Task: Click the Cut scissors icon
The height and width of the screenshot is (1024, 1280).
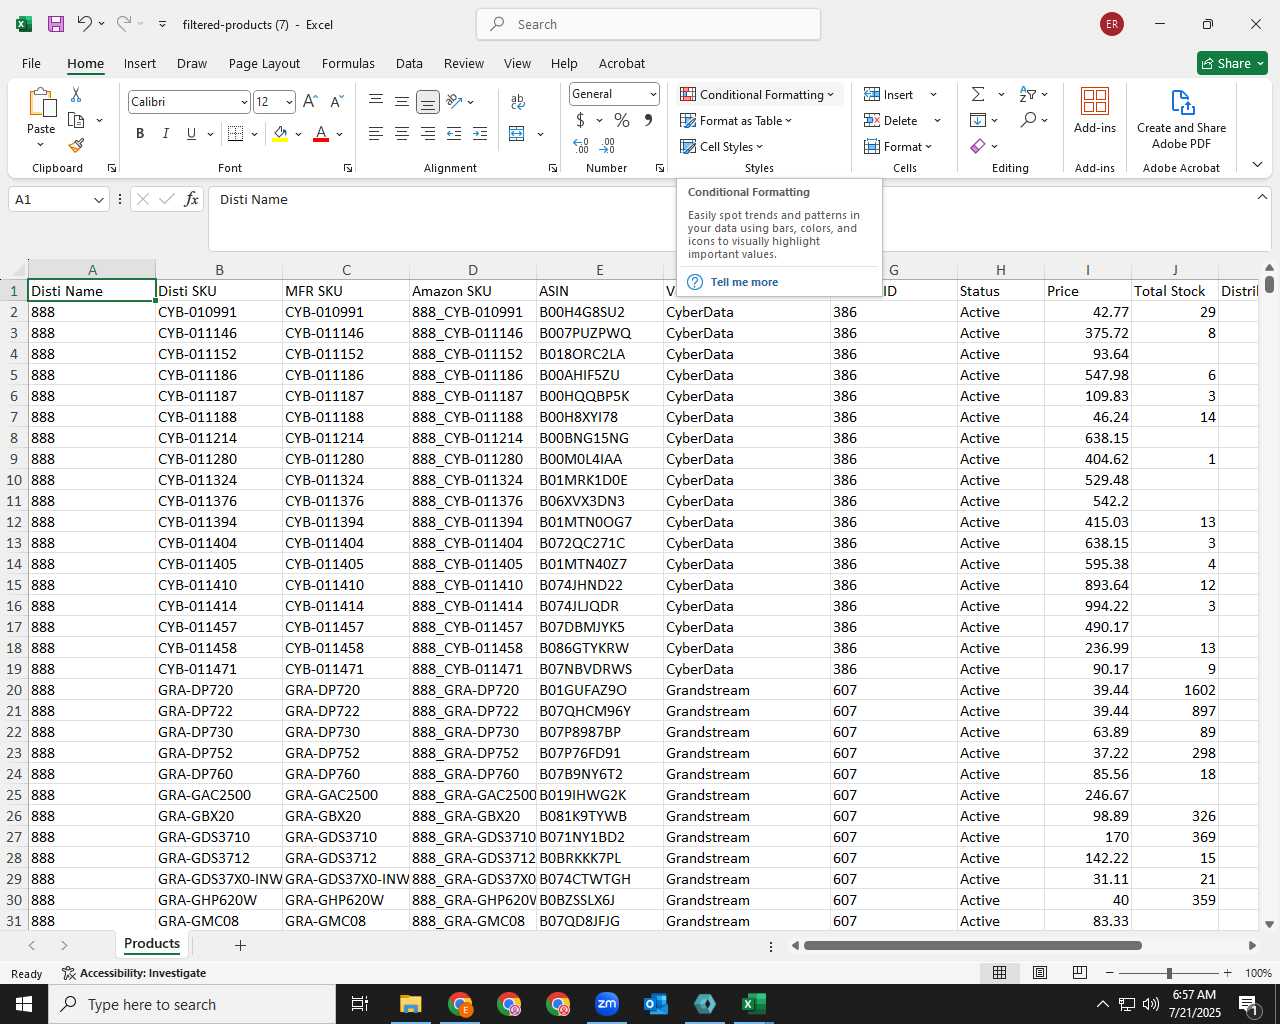Action: tap(76, 94)
